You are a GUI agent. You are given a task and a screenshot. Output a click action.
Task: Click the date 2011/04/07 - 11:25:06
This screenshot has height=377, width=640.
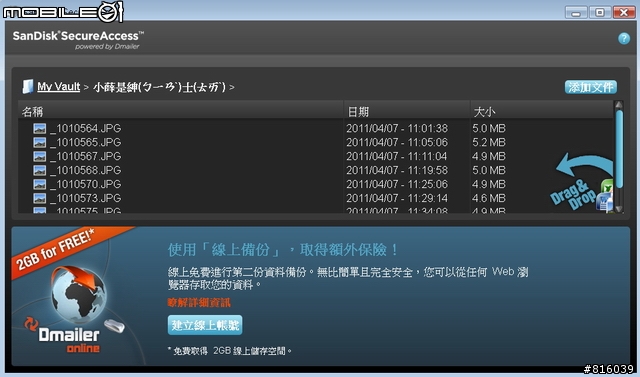pyautogui.click(x=397, y=184)
